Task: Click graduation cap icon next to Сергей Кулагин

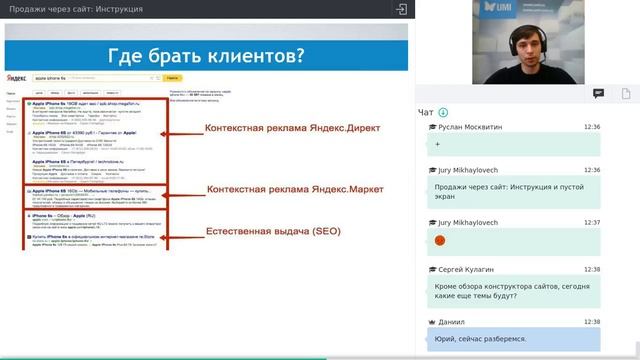Action: point(432,269)
